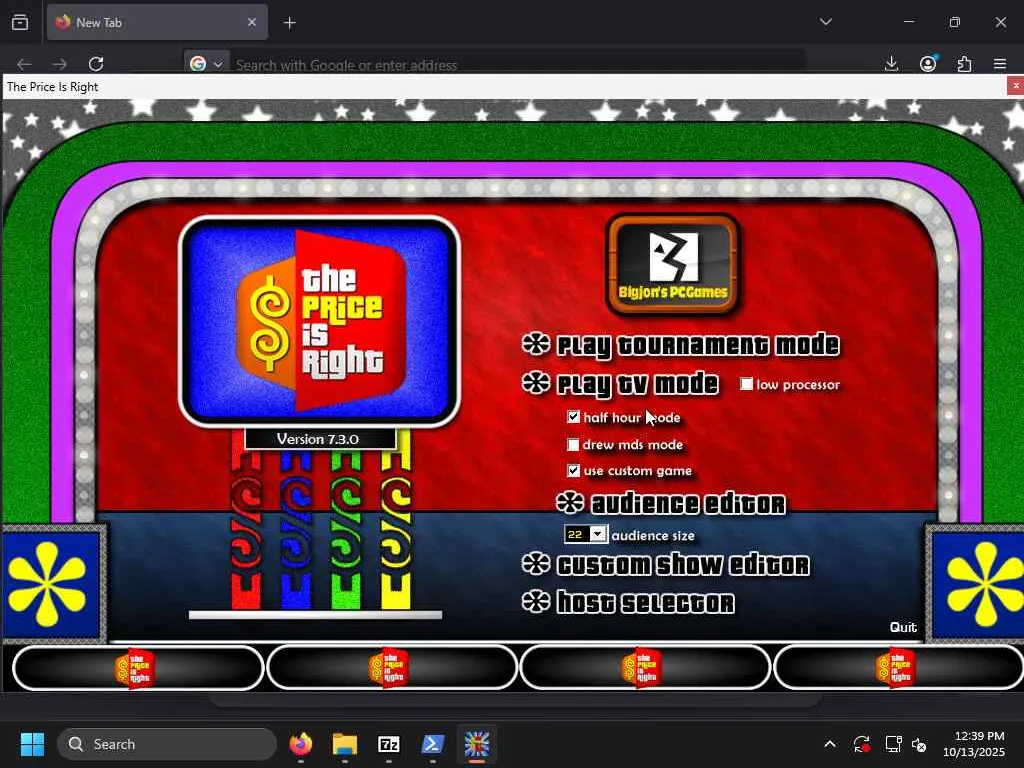Viewport: 1024px width, 768px height.
Task: Start Play Tournament Mode
Action: 697,345
